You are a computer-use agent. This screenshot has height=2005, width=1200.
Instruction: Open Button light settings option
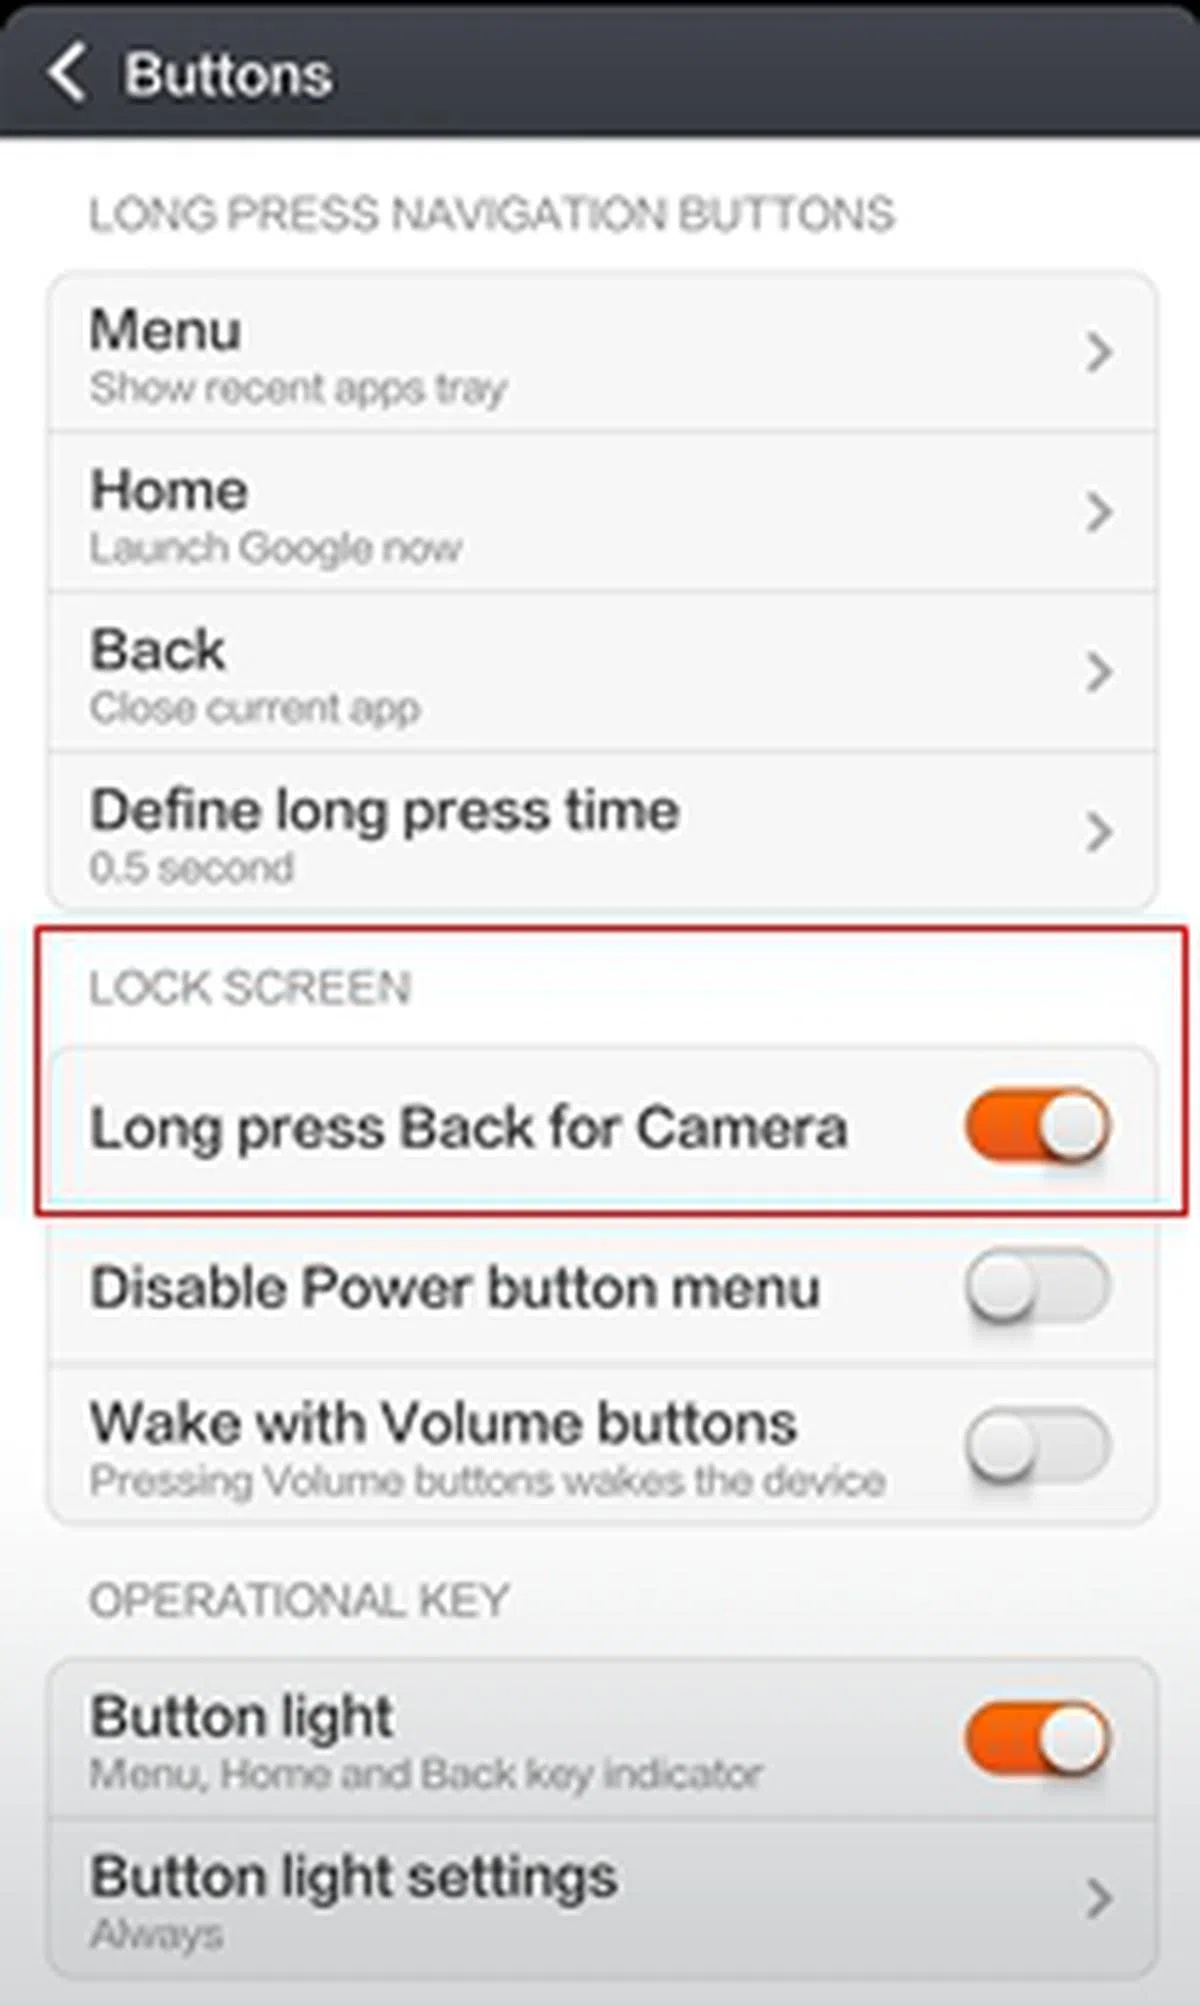[602, 1898]
